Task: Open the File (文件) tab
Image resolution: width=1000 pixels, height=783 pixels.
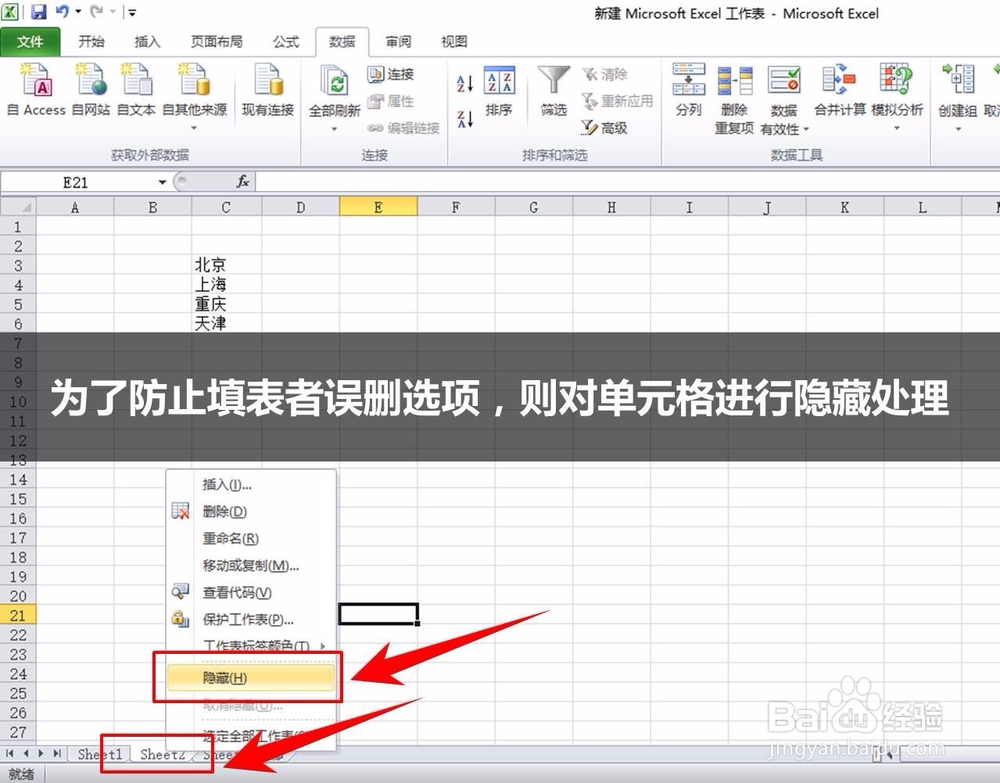Action: tap(30, 42)
